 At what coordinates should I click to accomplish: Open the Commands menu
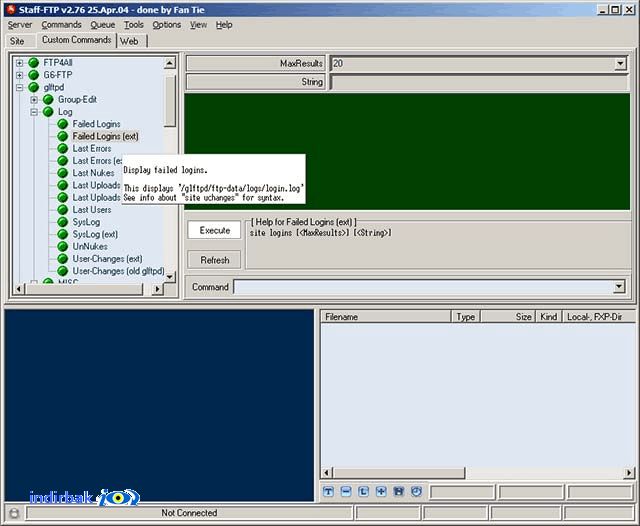[x=61, y=25]
